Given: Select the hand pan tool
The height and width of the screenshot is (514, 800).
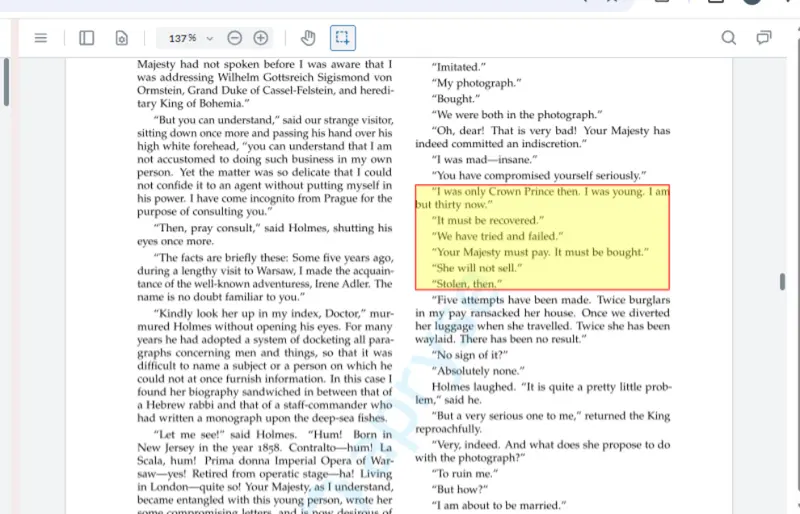Looking at the screenshot, I should tap(308, 38).
